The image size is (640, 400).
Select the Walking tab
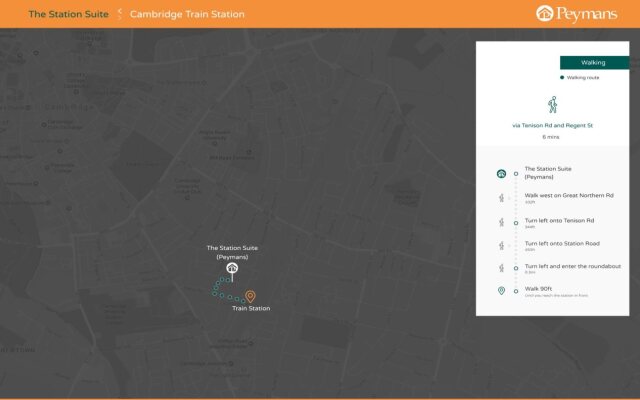pos(594,62)
